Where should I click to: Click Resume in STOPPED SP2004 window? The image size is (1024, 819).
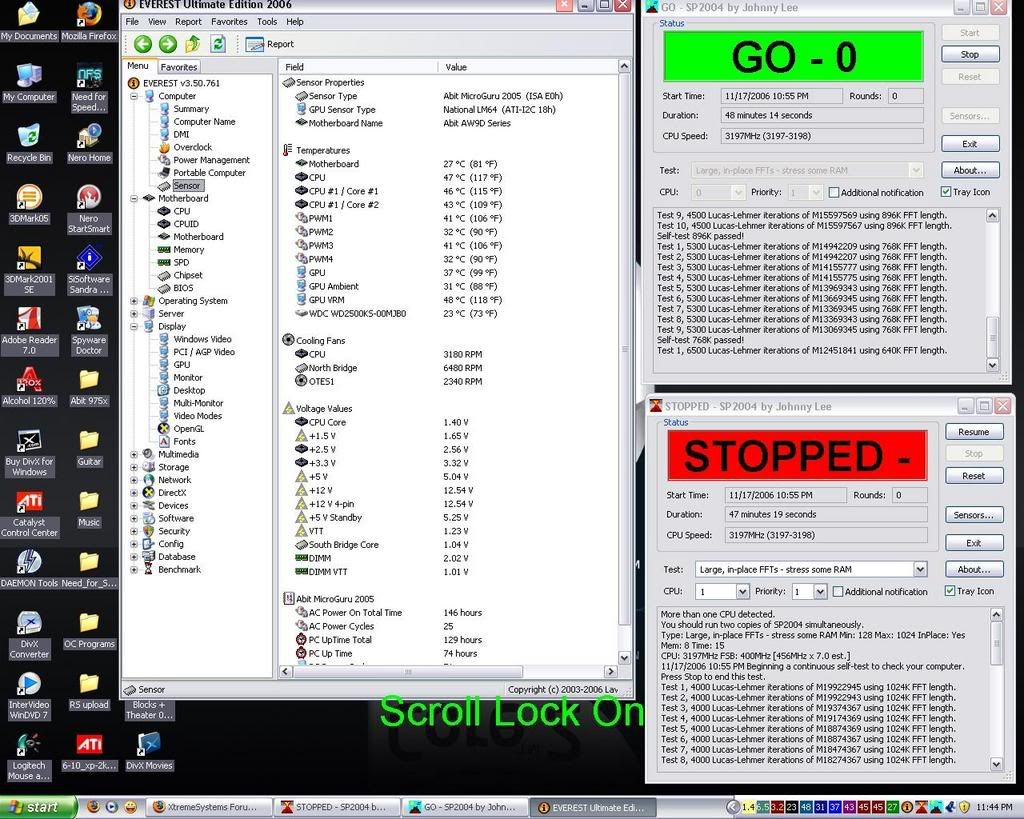974,432
